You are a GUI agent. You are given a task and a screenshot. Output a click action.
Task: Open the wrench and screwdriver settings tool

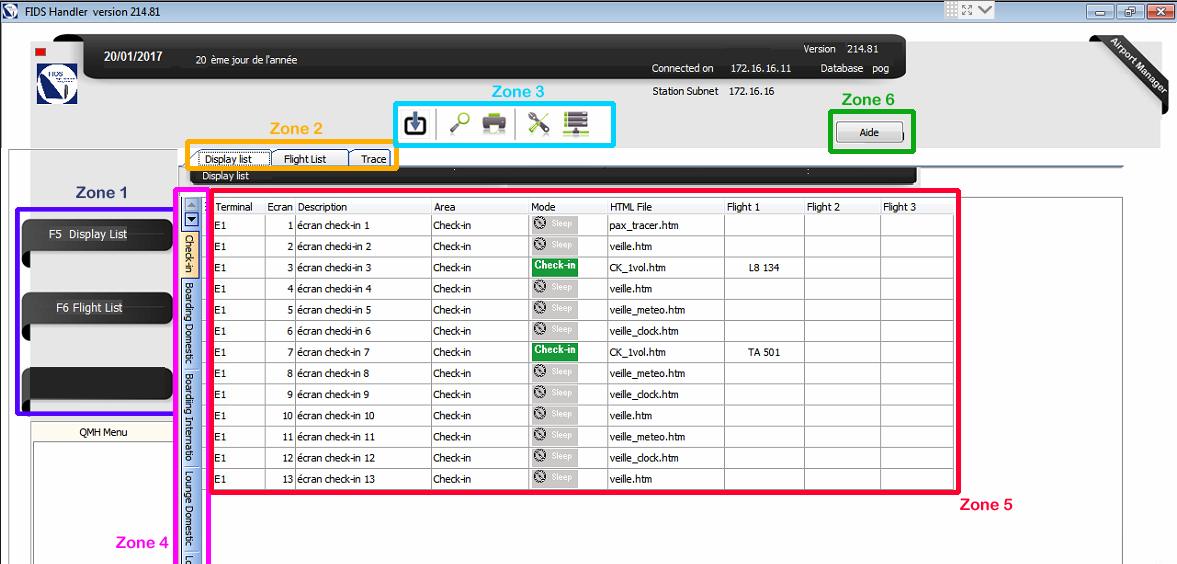538,123
